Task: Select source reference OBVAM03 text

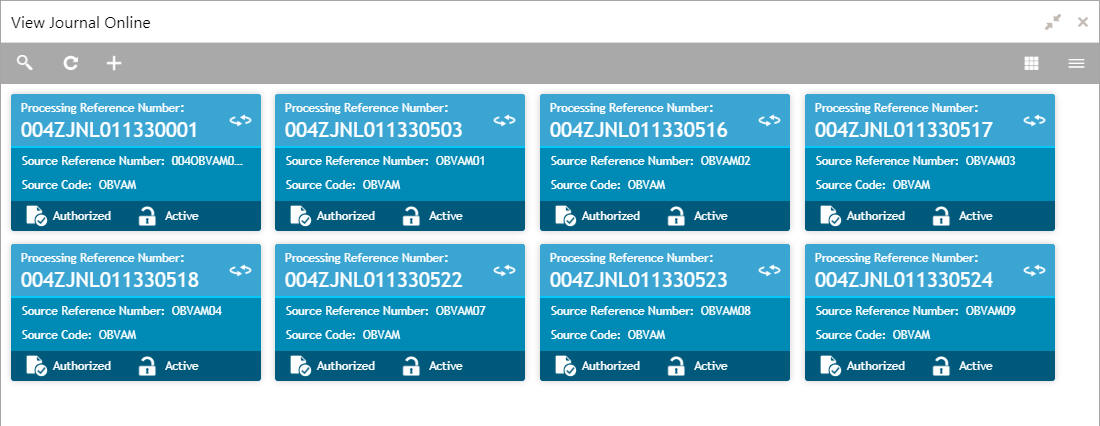Action: (991, 161)
